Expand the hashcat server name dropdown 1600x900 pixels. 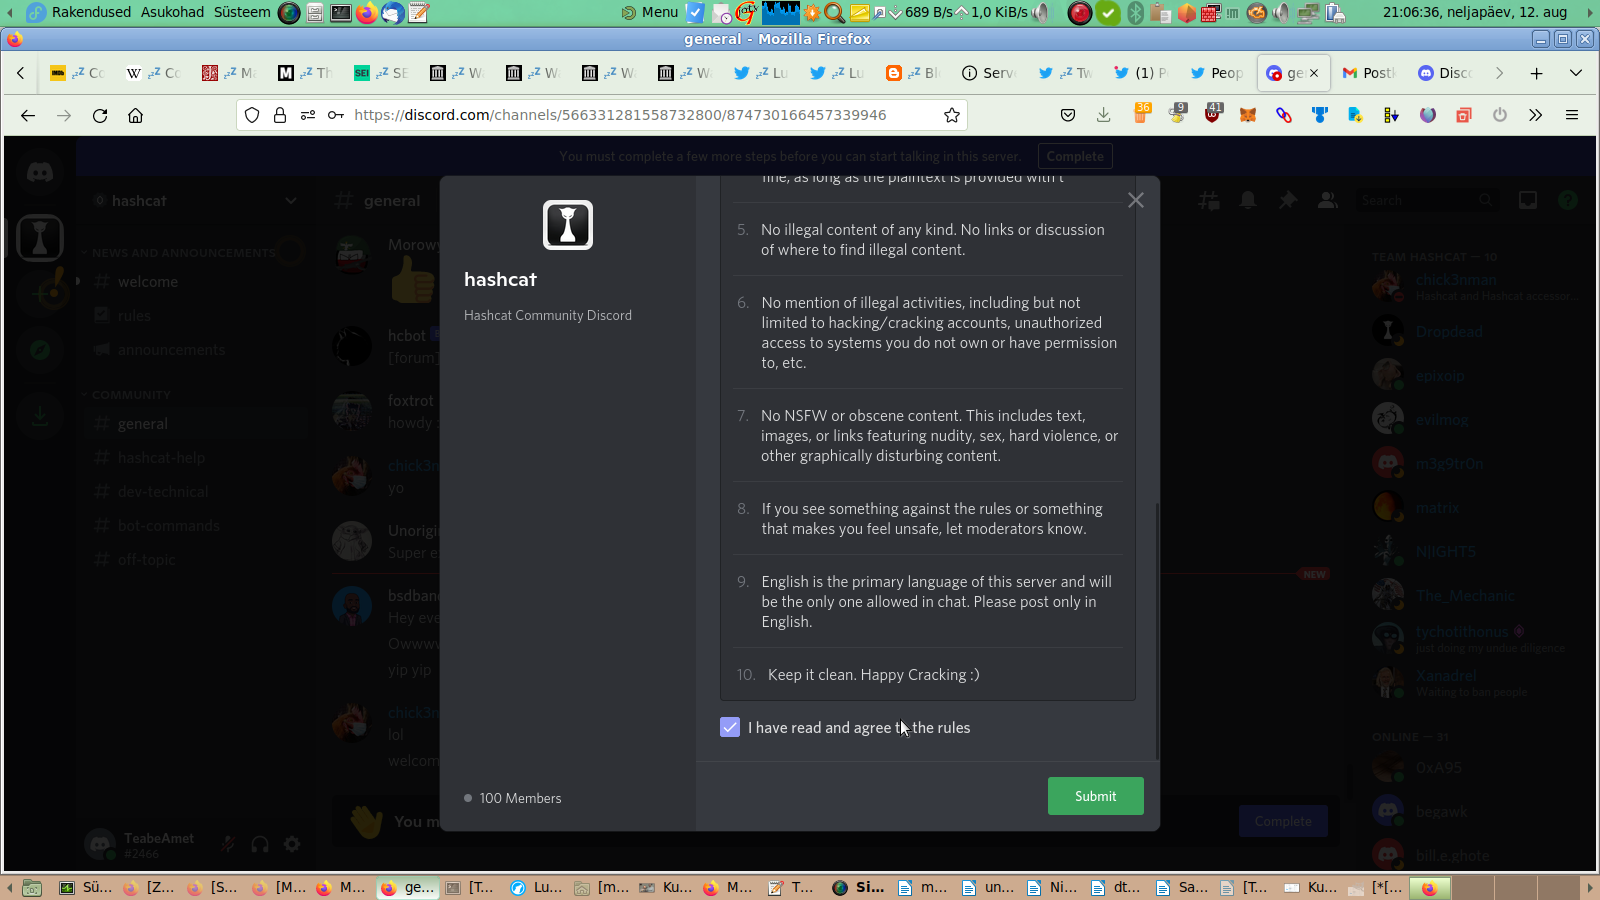click(290, 201)
